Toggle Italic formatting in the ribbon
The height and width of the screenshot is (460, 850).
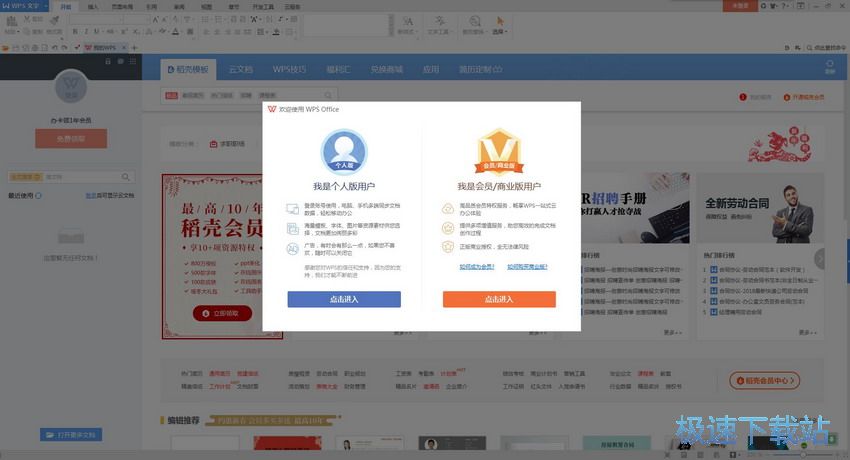tap(86, 32)
